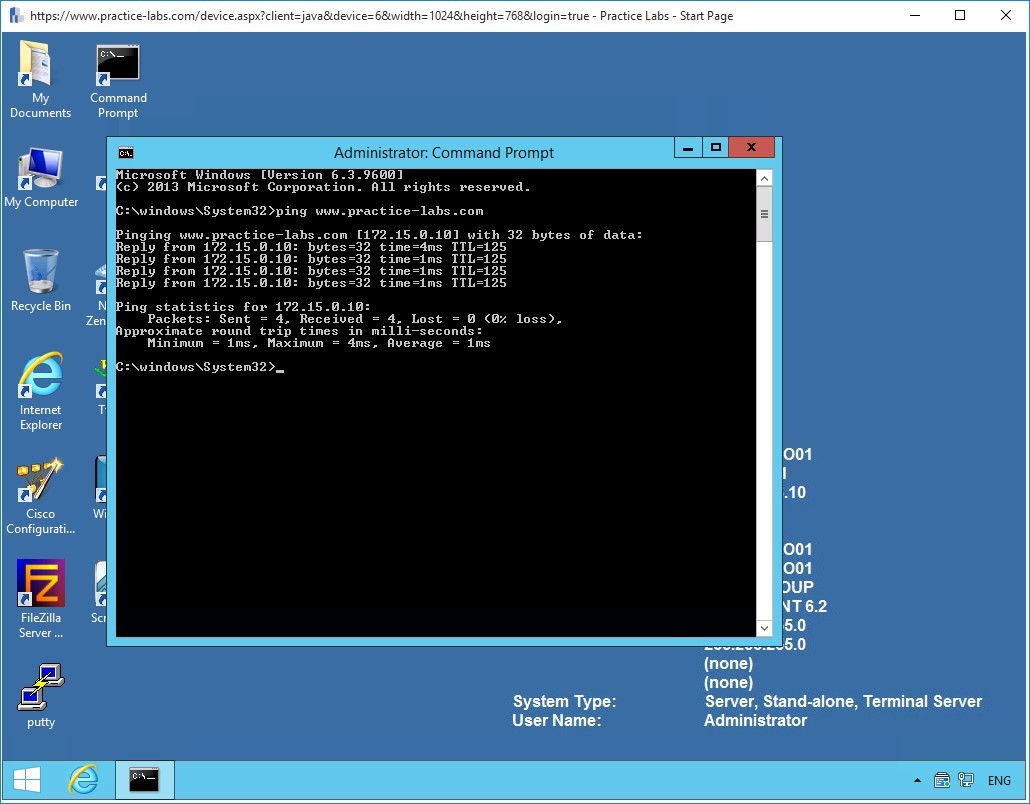Select the Command Prompt taskbar button

click(x=145, y=780)
